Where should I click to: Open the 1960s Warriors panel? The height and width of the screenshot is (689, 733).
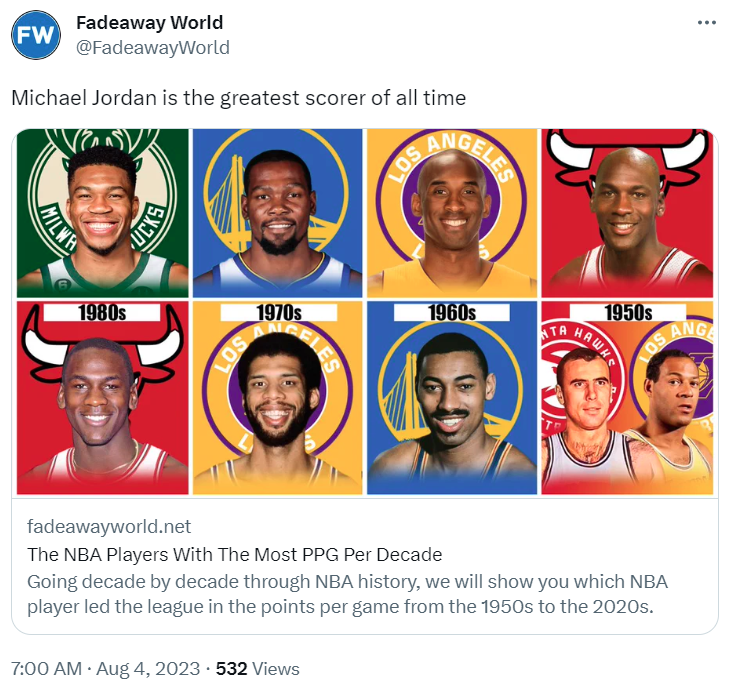click(x=453, y=398)
